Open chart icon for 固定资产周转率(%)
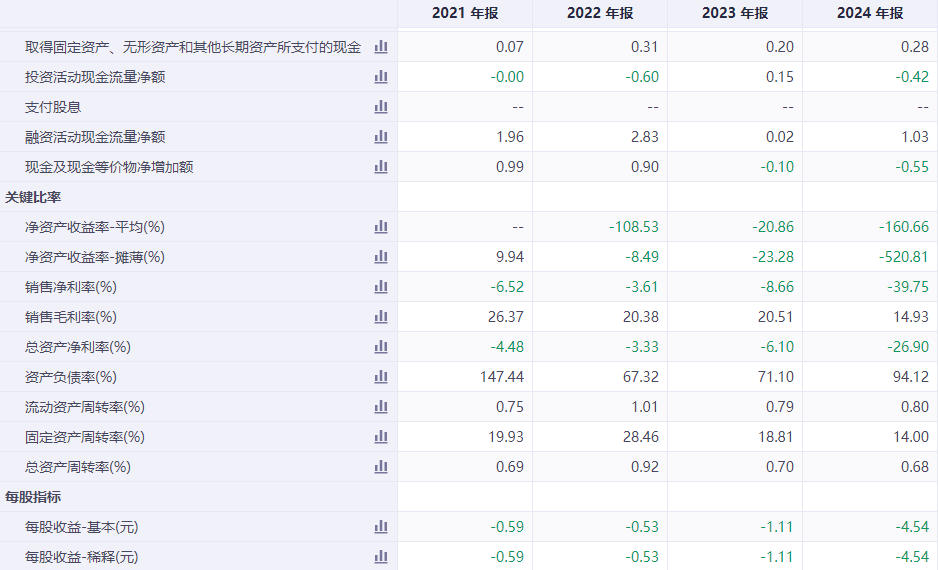The height and width of the screenshot is (570, 938). click(x=380, y=437)
